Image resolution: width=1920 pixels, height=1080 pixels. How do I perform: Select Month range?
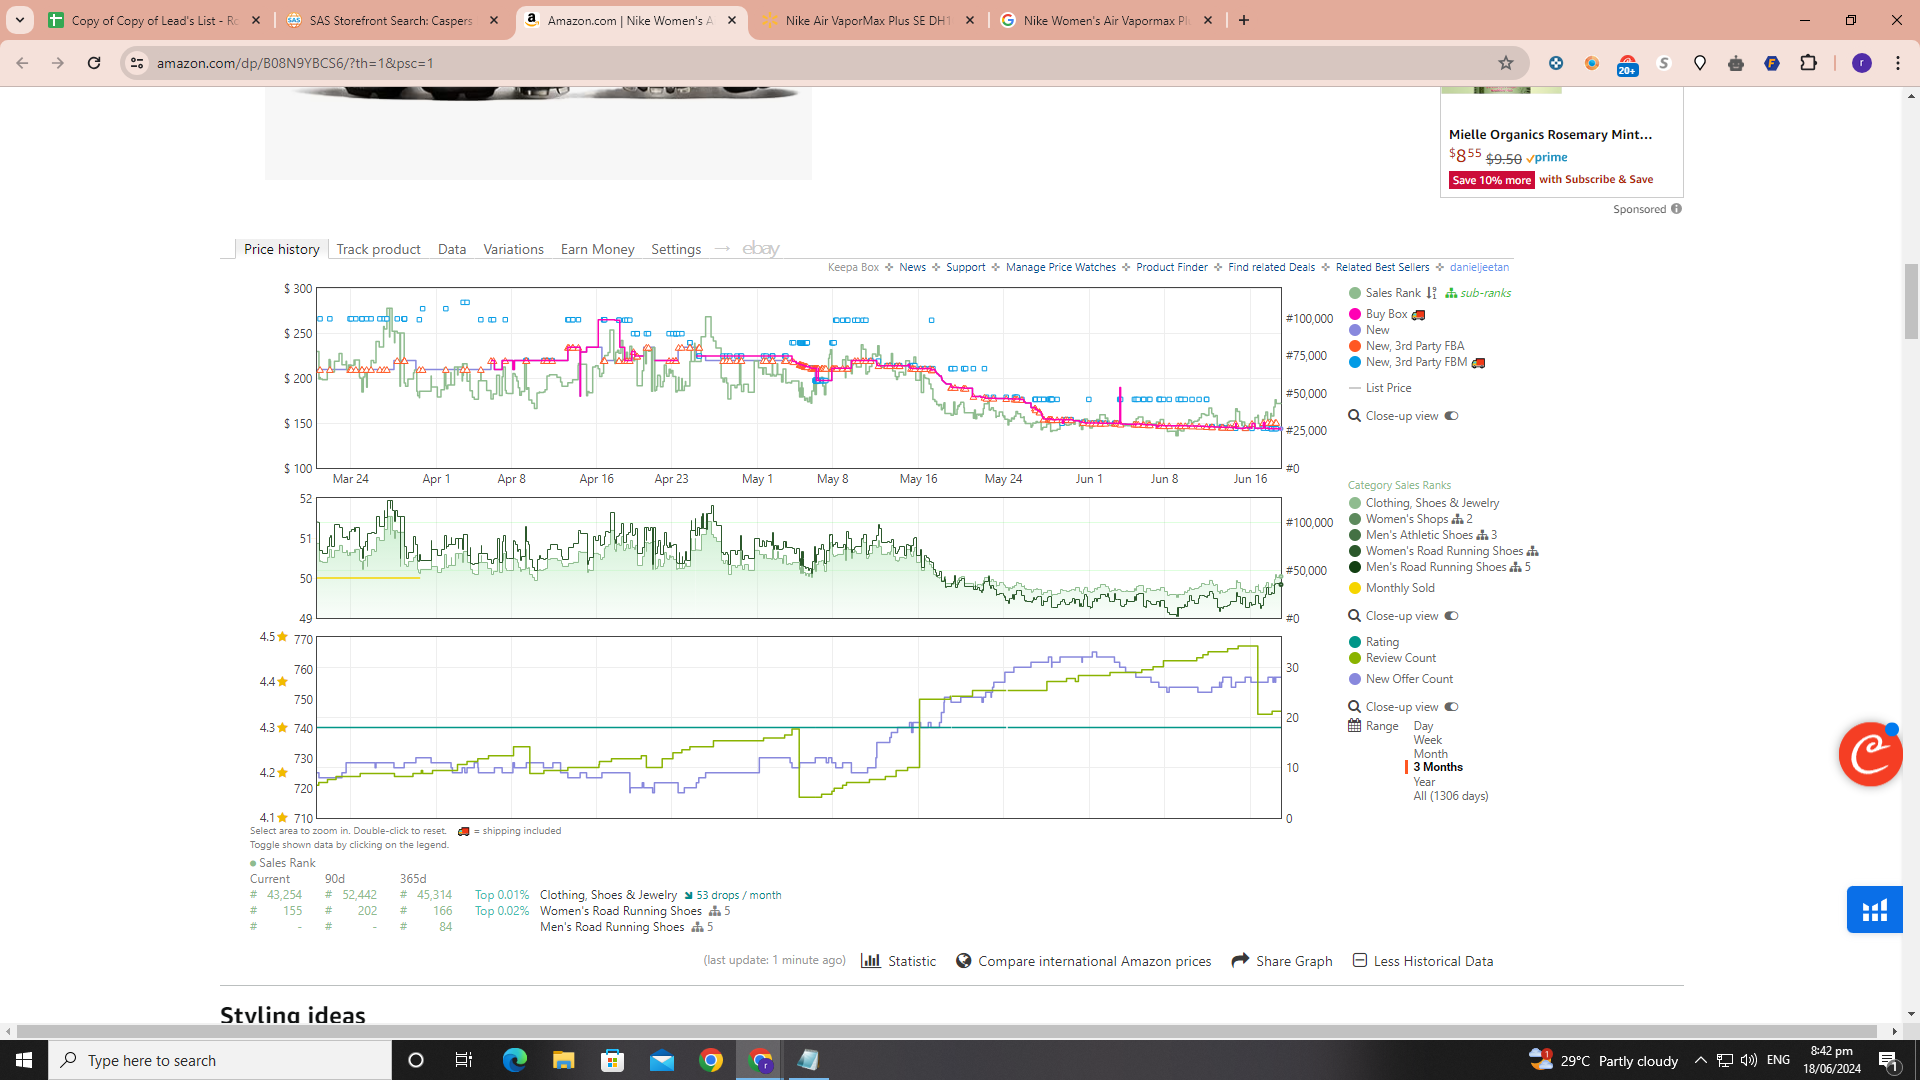pos(1430,754)
